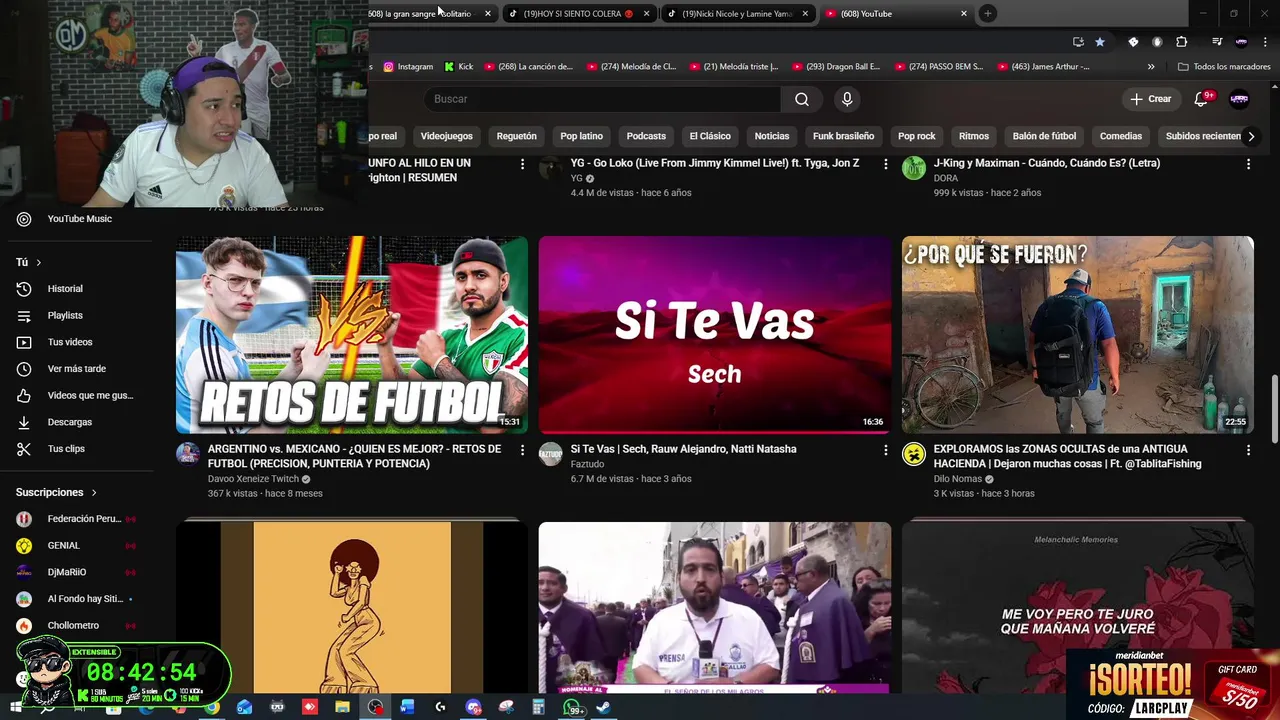Click the YouTube search input field
Image resolution: width=1280 pixels, height=720 pixels.
pos(603,99)
